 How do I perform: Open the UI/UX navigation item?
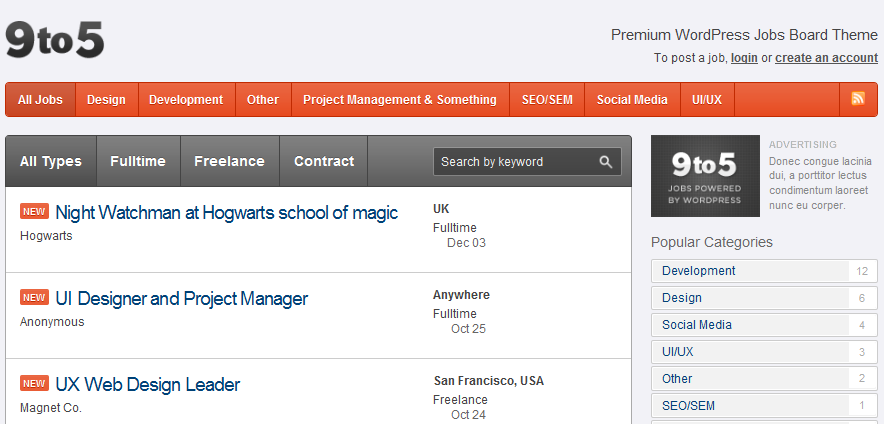pyautogui.click(x=707, y=100)
